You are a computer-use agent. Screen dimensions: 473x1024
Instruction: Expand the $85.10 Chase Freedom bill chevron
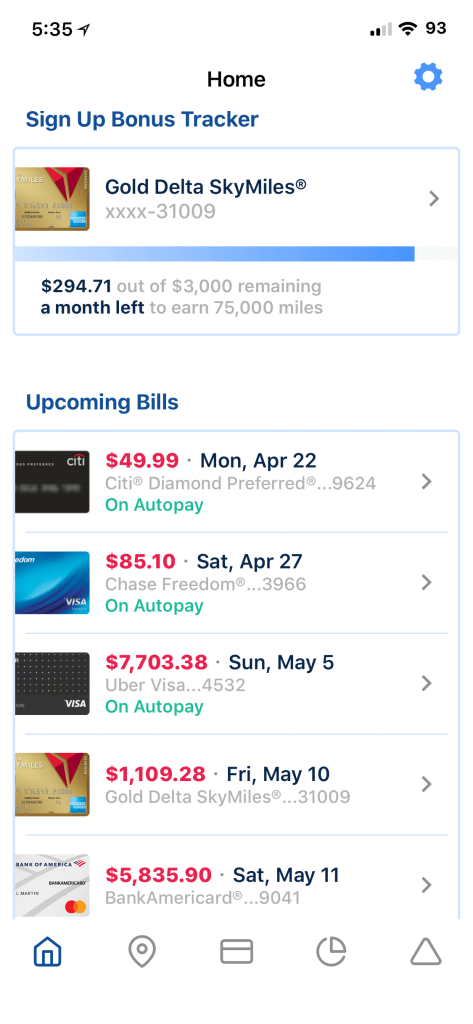click(427, 583)
